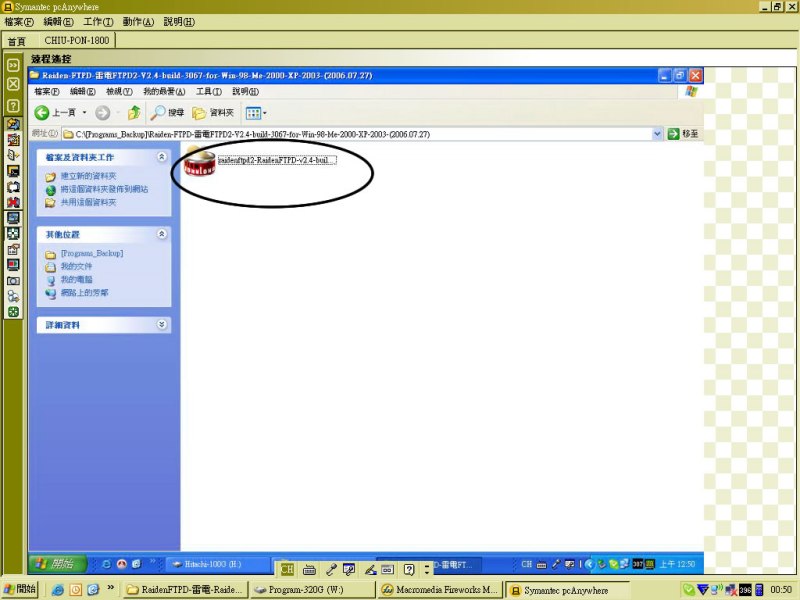This screenshot has width=800, height=600.
Task: Collapse the 其他位置 panel
Action: click(162, 234)
